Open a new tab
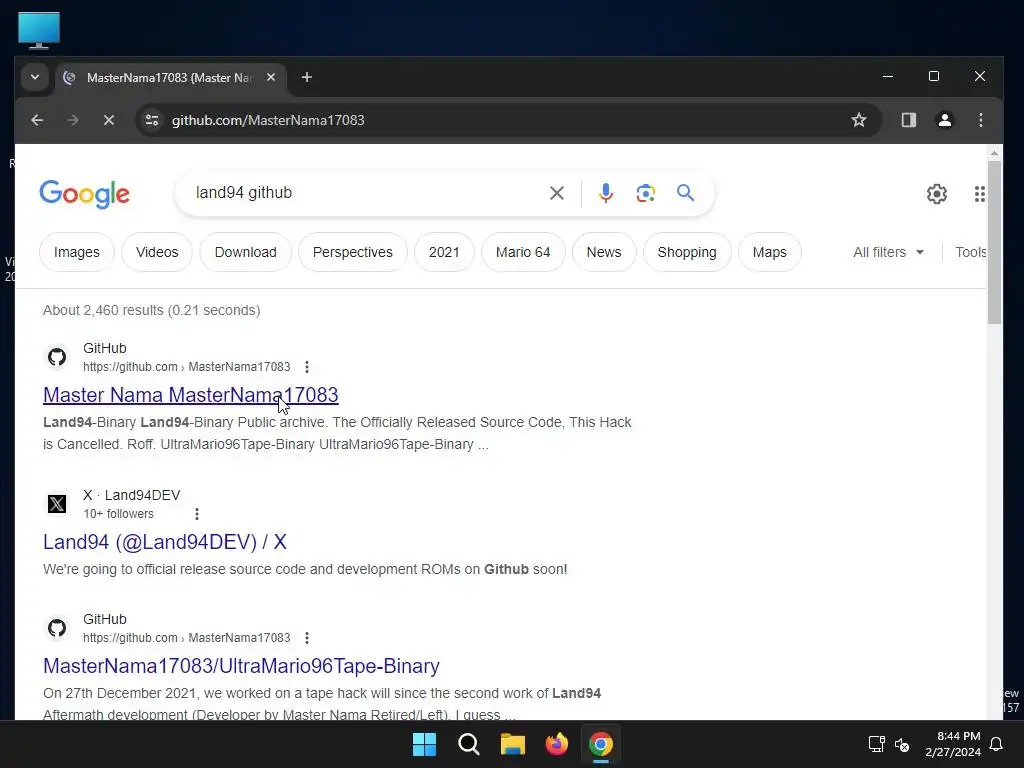The image size is (1024, 768). [x=306, y=78]
